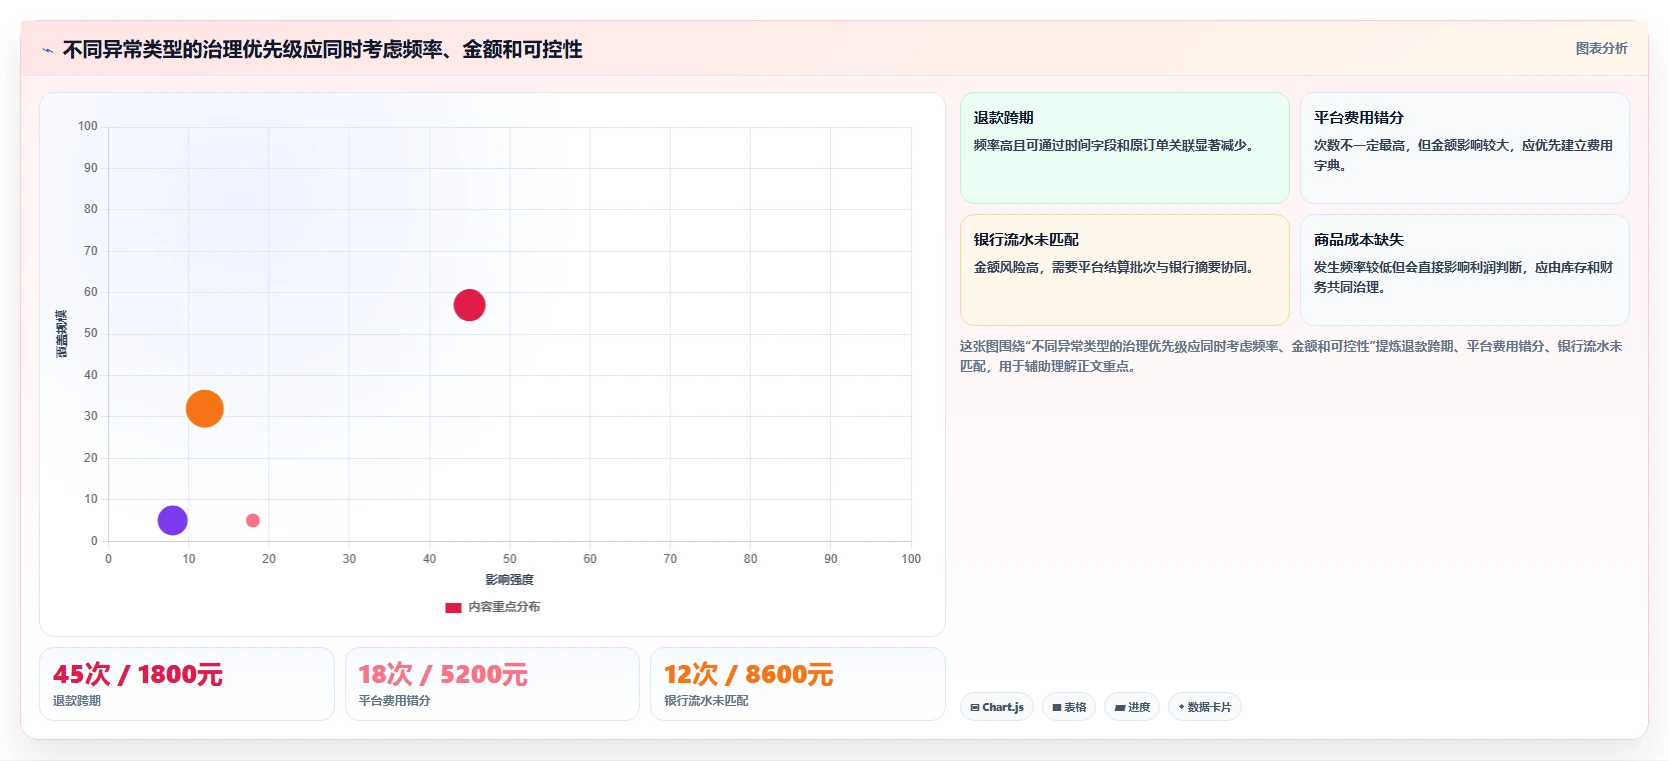Open the 银行流水未匹配 insight card heading
The height and width of the screenshot is (761, 1669).
(x=1026, y=240)
